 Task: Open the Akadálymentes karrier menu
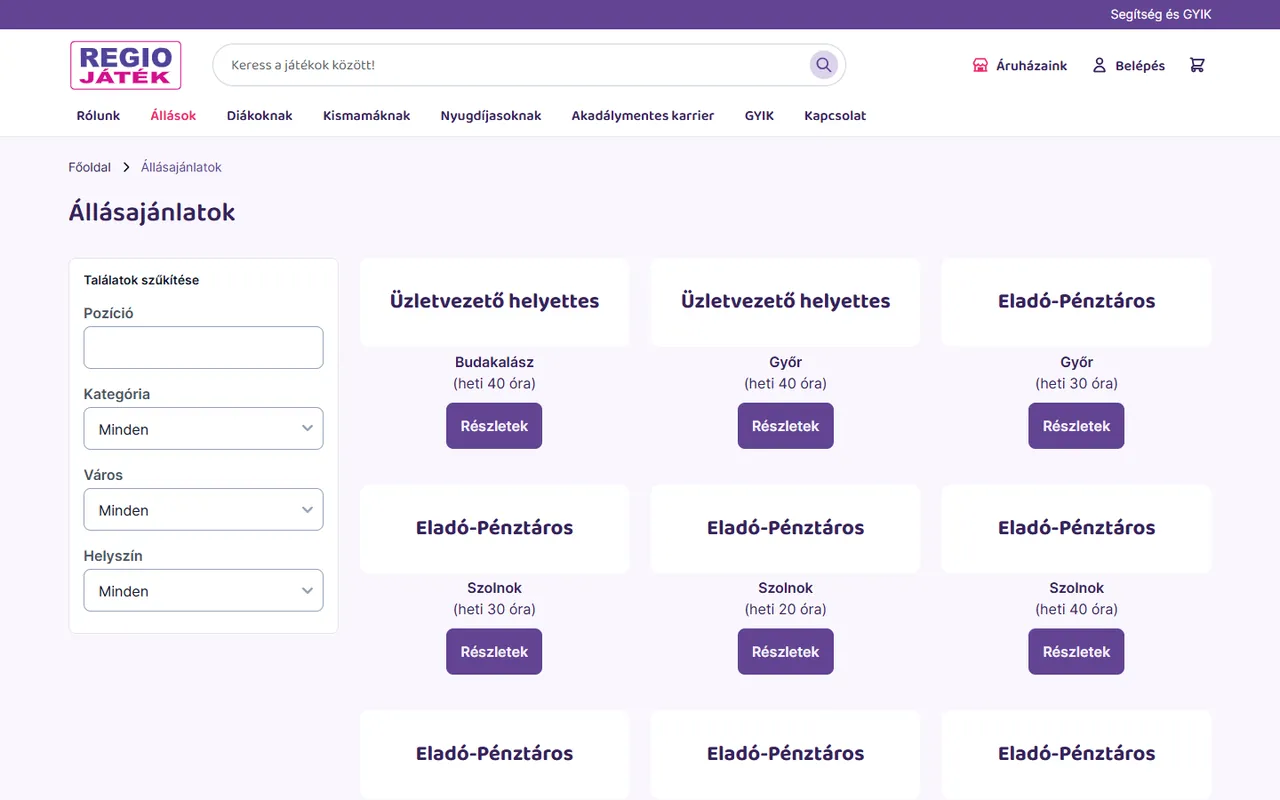[x=643, y=116]
